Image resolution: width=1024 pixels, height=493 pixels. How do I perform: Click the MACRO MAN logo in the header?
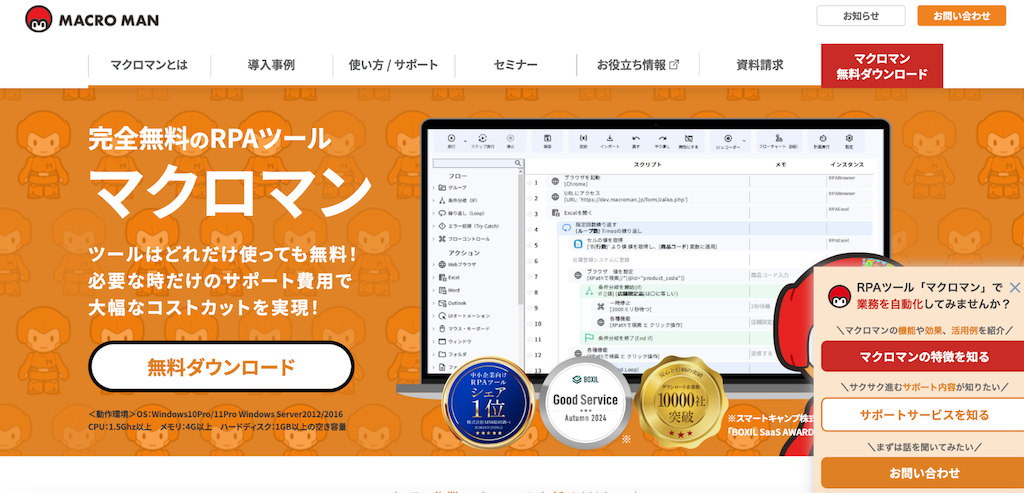pyautogui.click(x=92, y=19)
